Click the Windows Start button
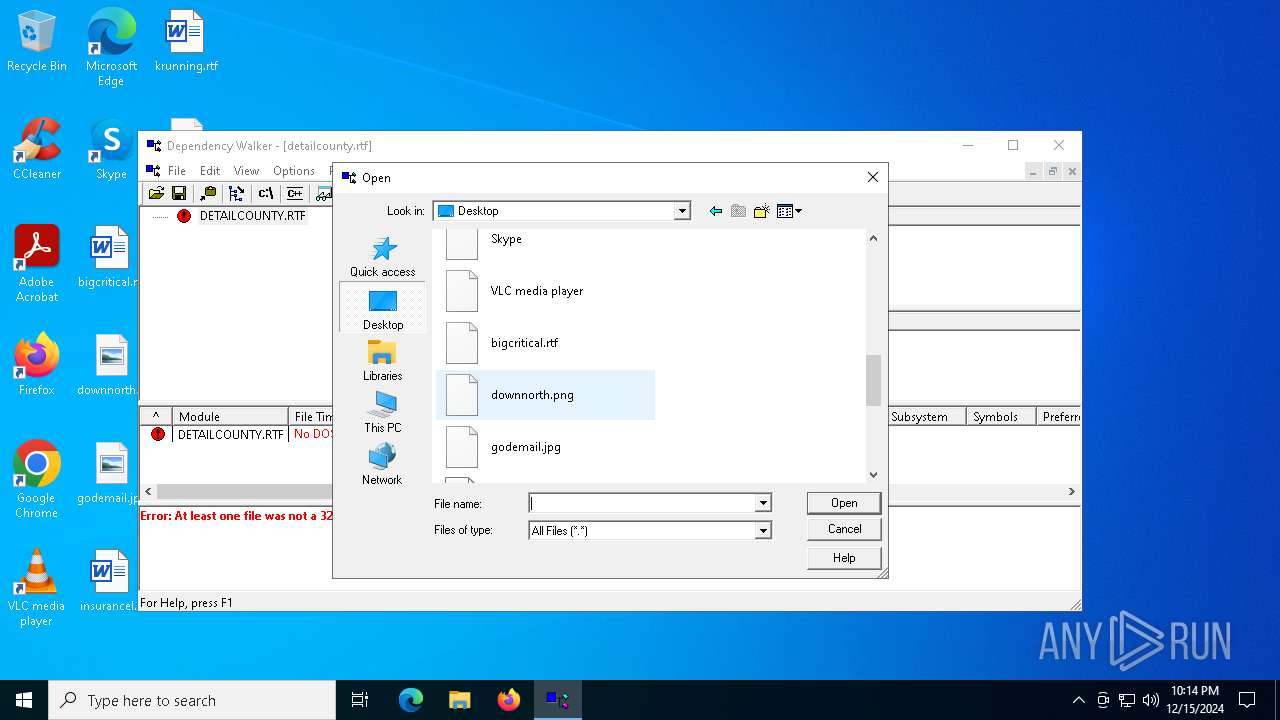This screenshot has height=720, width=1280. click(x=24, y=700)
